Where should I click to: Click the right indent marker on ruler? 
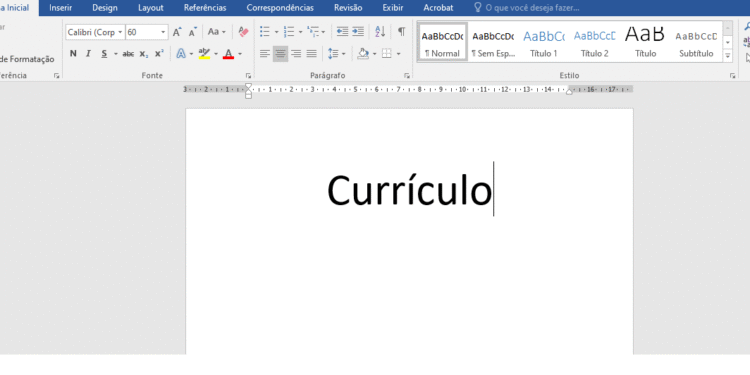pos(569,91)
